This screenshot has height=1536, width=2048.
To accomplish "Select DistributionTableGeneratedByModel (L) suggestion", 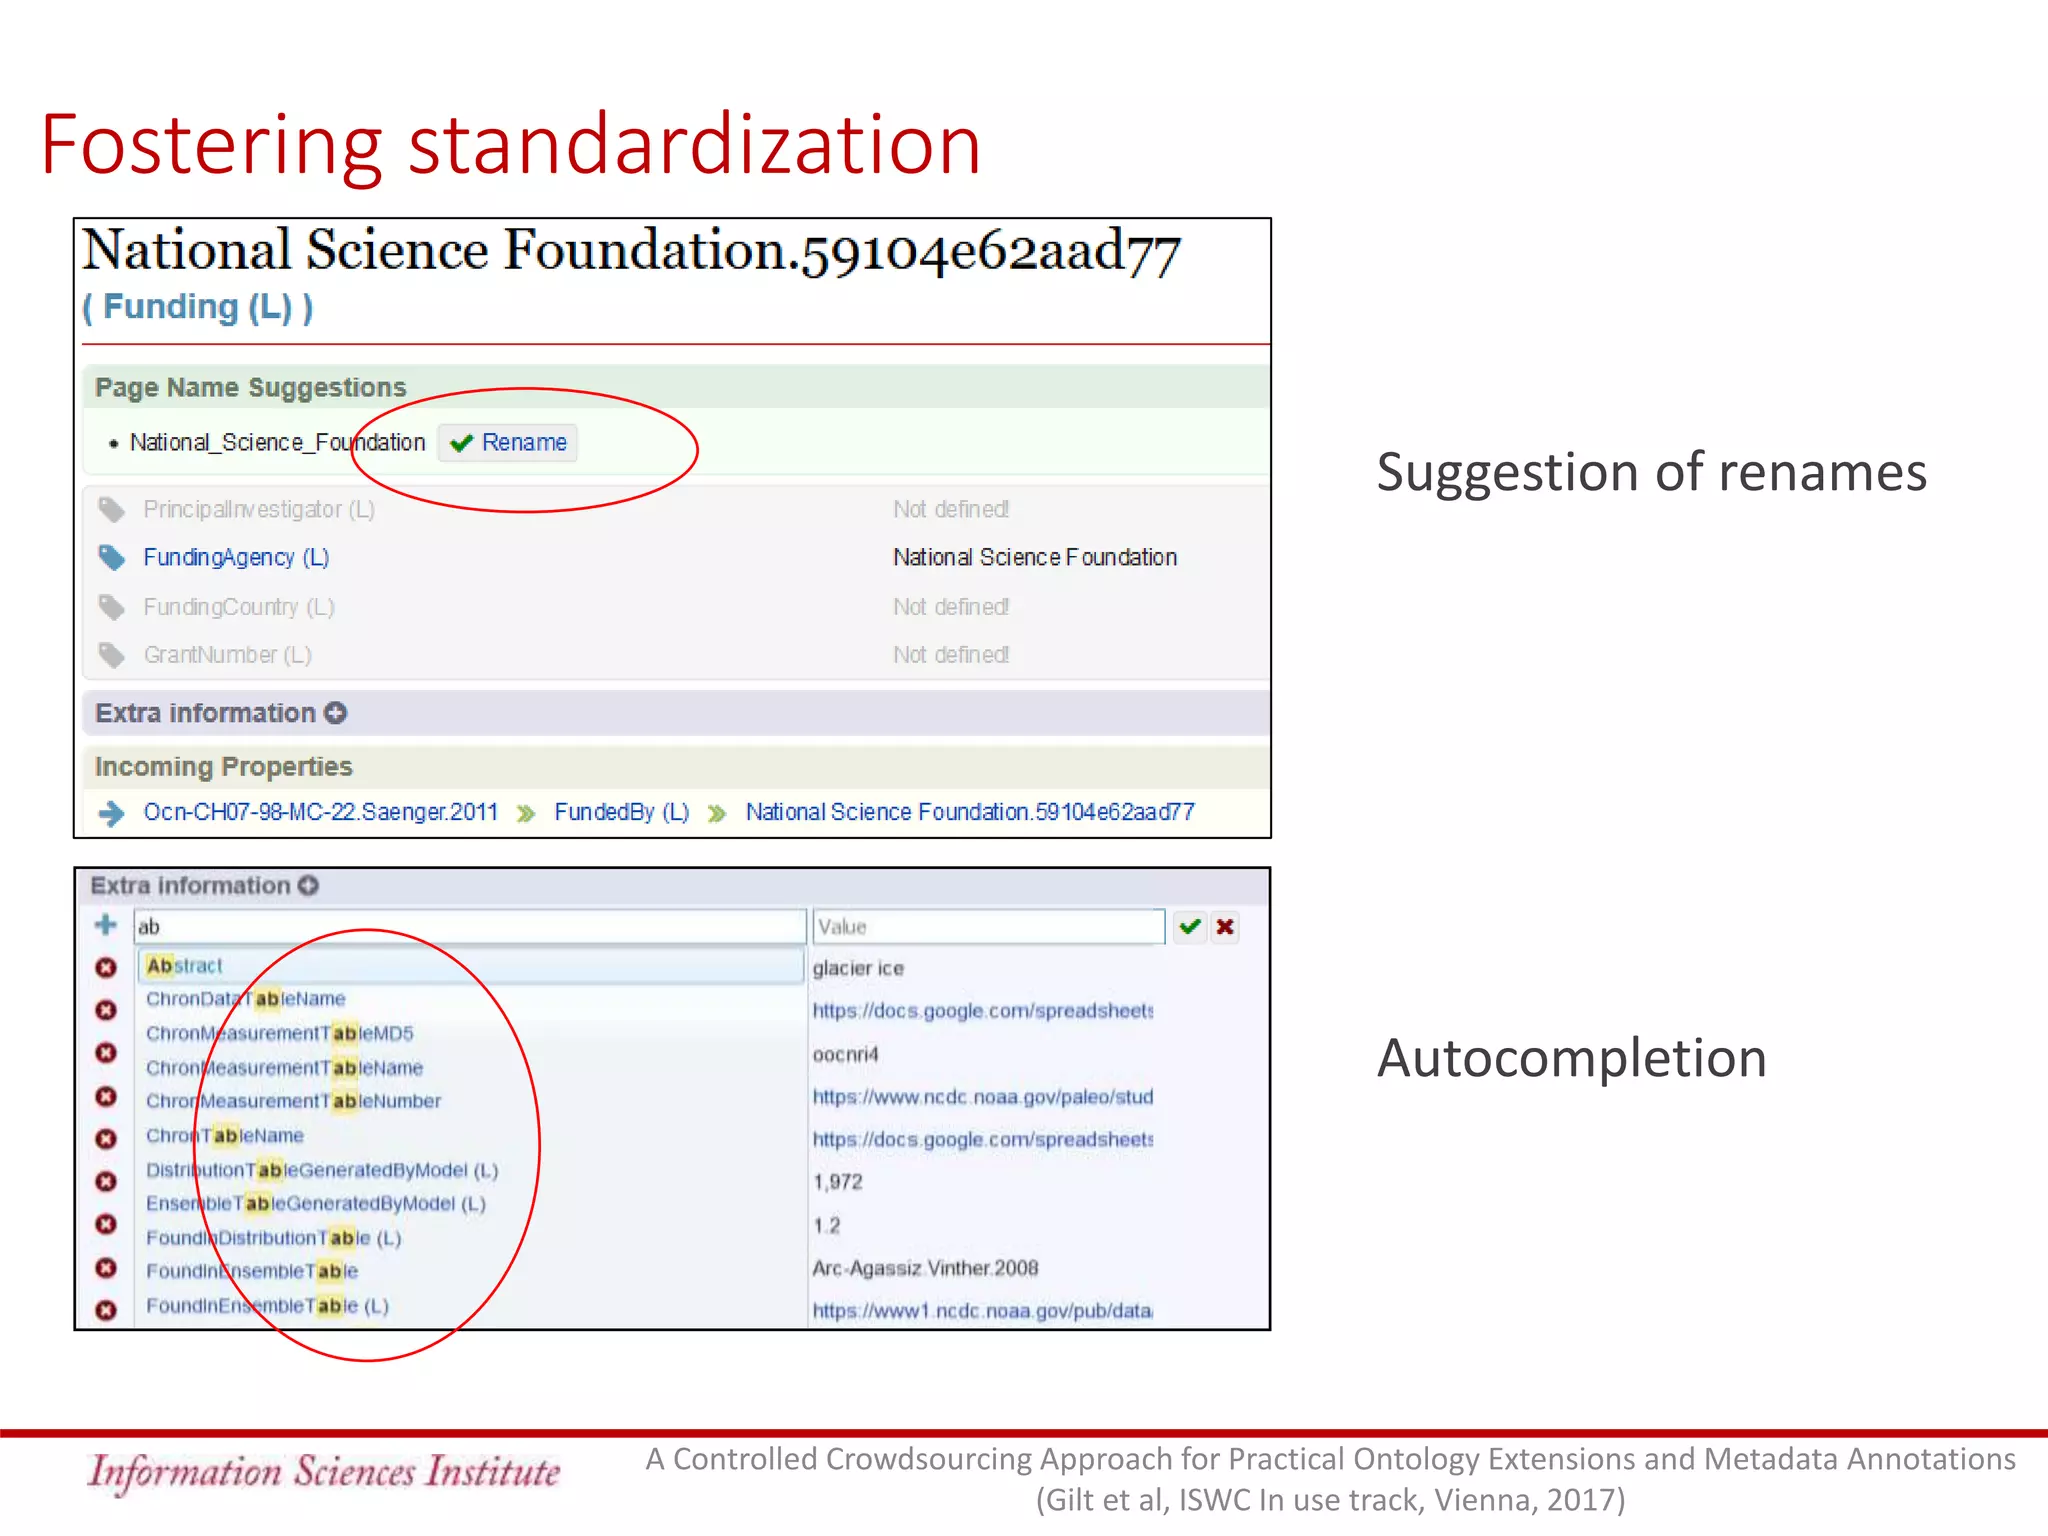I will tap(322, 1170).
